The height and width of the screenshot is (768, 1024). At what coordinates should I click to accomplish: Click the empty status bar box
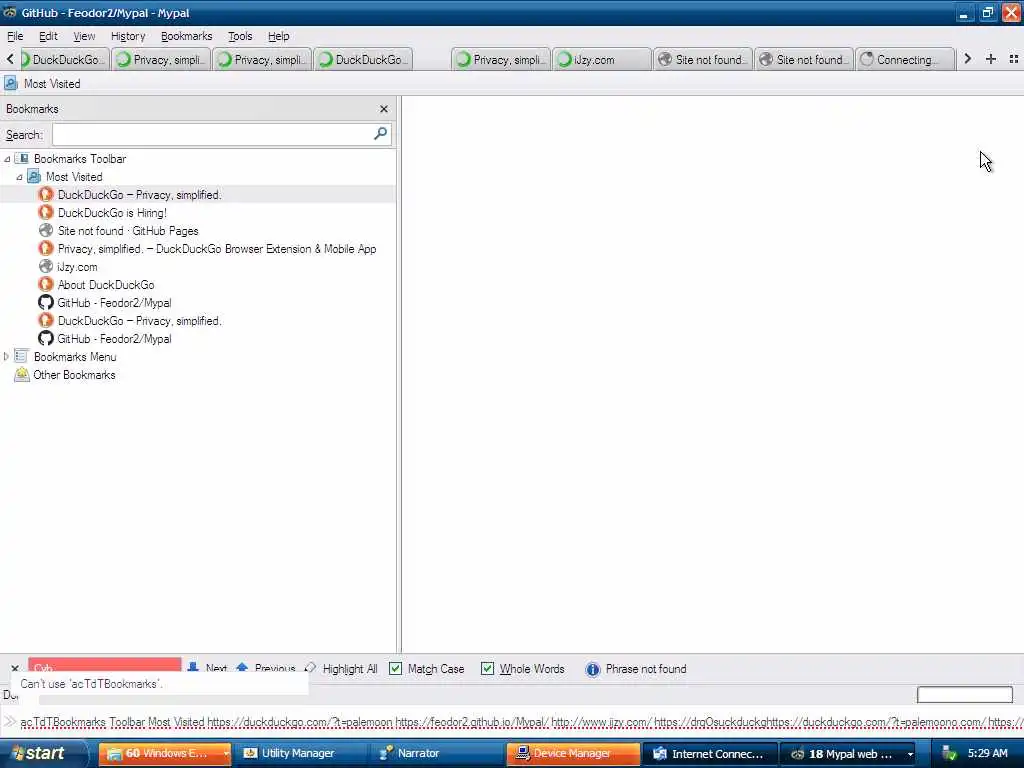pos(965,695)
